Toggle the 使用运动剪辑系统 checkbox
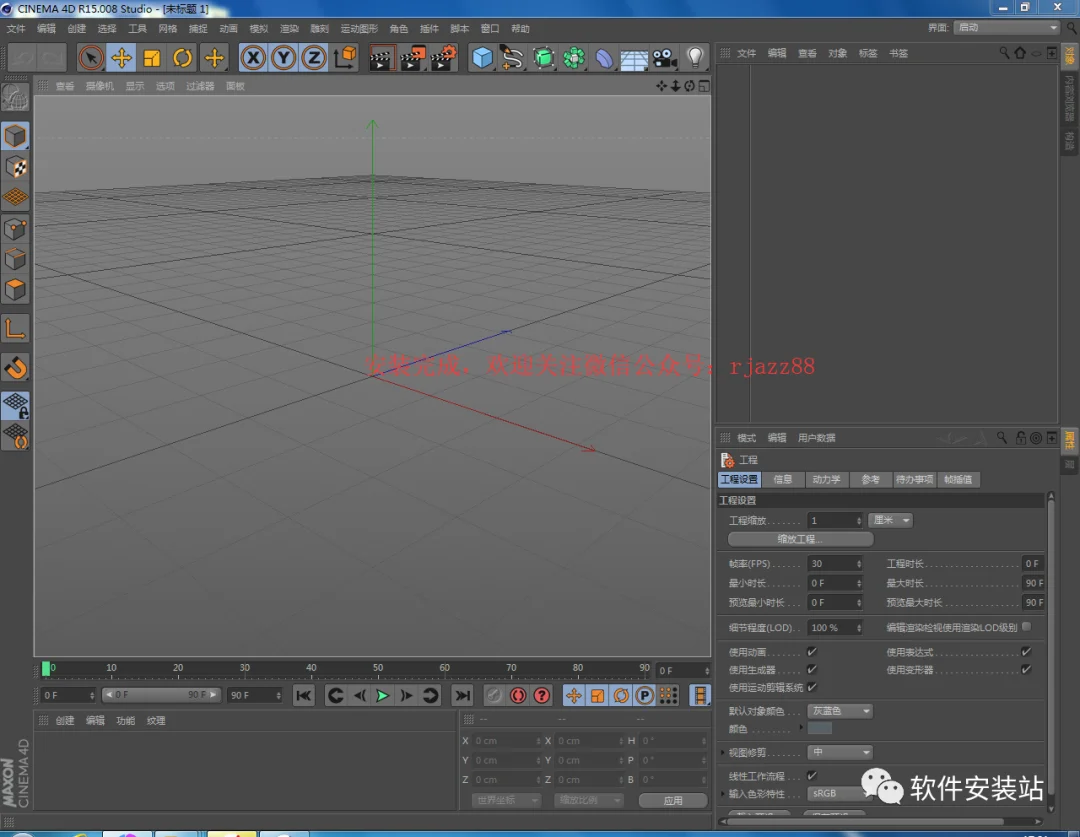Viewport: 1080px width, 837px height. [812, 687]
